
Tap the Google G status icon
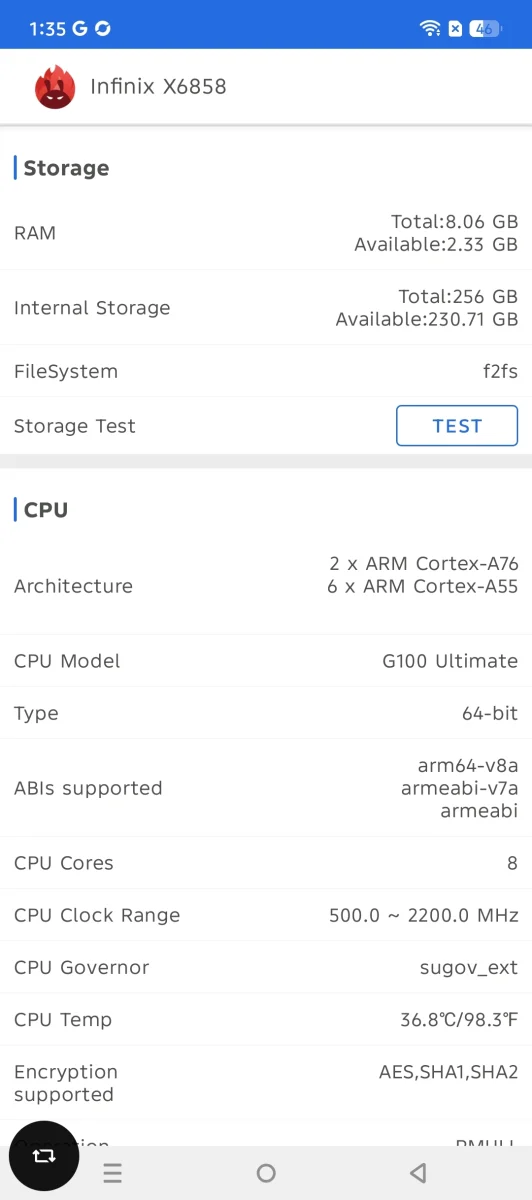[x=80, y=29]
